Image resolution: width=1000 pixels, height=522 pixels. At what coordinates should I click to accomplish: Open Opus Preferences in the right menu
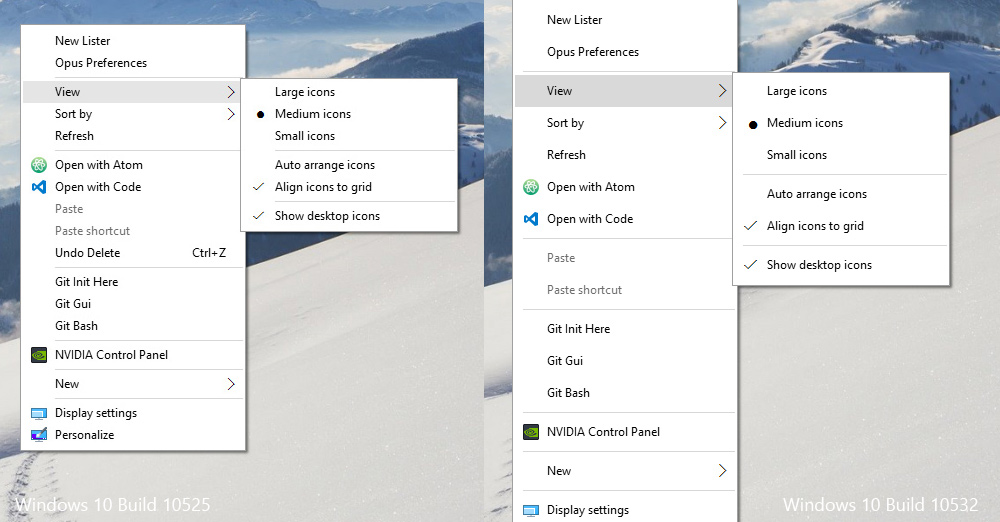(x=592, y=52)
